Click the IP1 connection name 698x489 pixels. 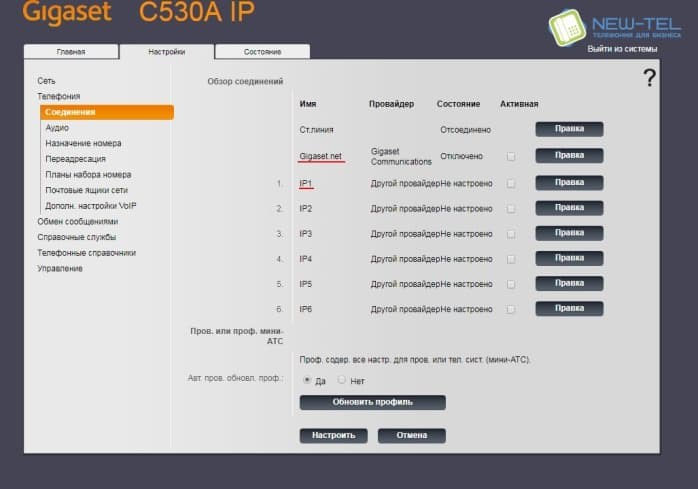[306, 183]
